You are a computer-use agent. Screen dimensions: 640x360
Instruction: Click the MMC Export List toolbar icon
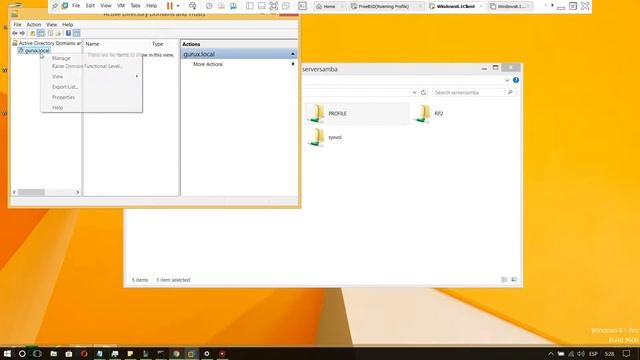point(58,33)
